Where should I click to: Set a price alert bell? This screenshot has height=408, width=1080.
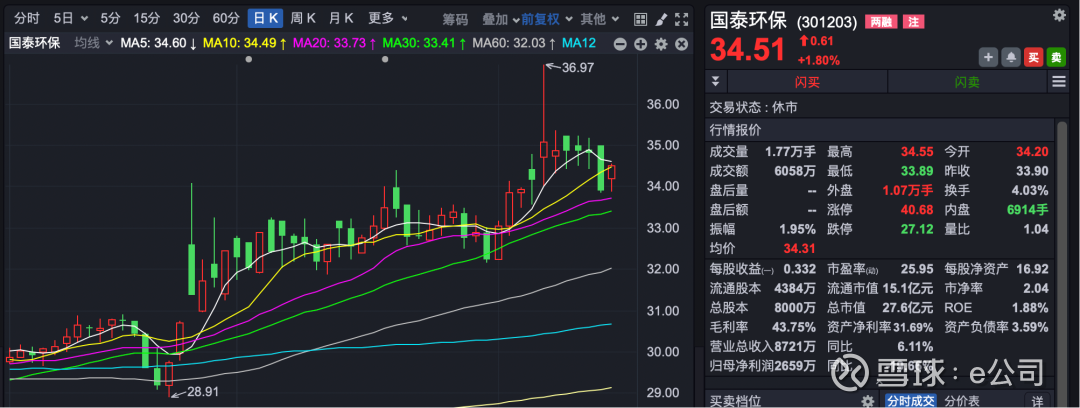click(1010, 57)
